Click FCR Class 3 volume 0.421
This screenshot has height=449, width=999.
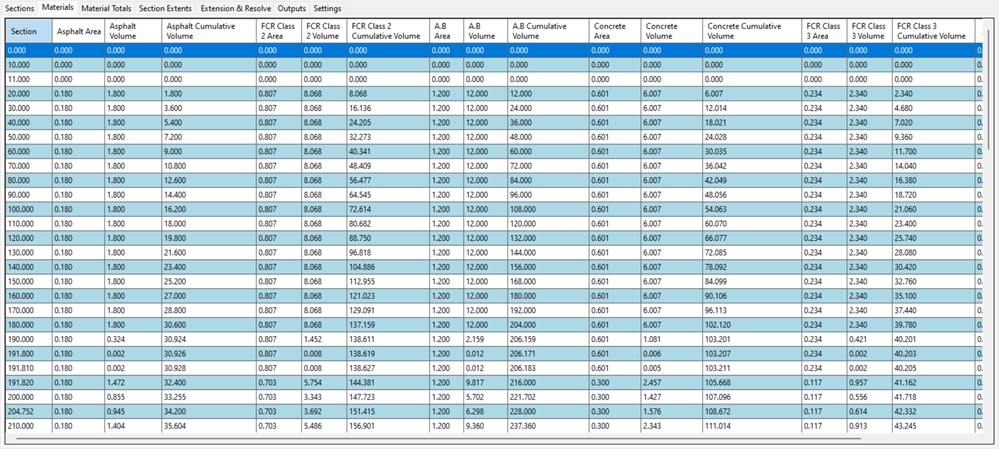pyautogui.click(x=870, y=339)
